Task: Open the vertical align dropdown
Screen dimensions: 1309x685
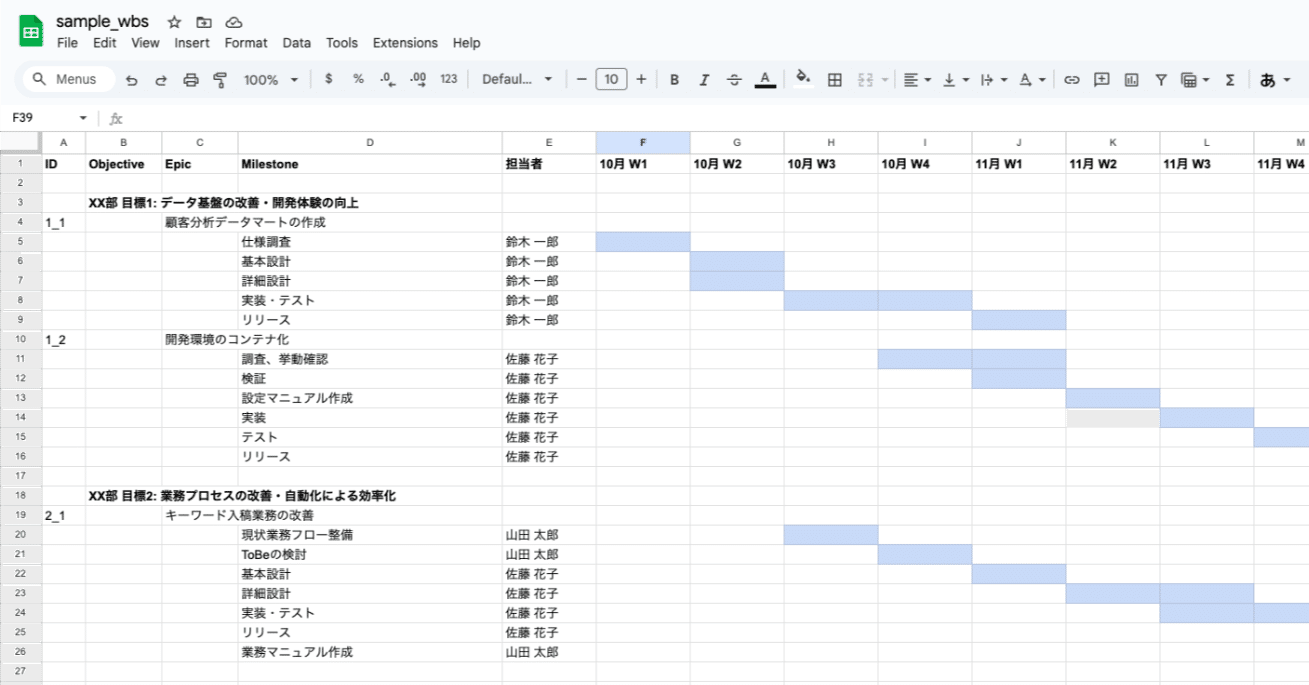Action: (956, 79)
